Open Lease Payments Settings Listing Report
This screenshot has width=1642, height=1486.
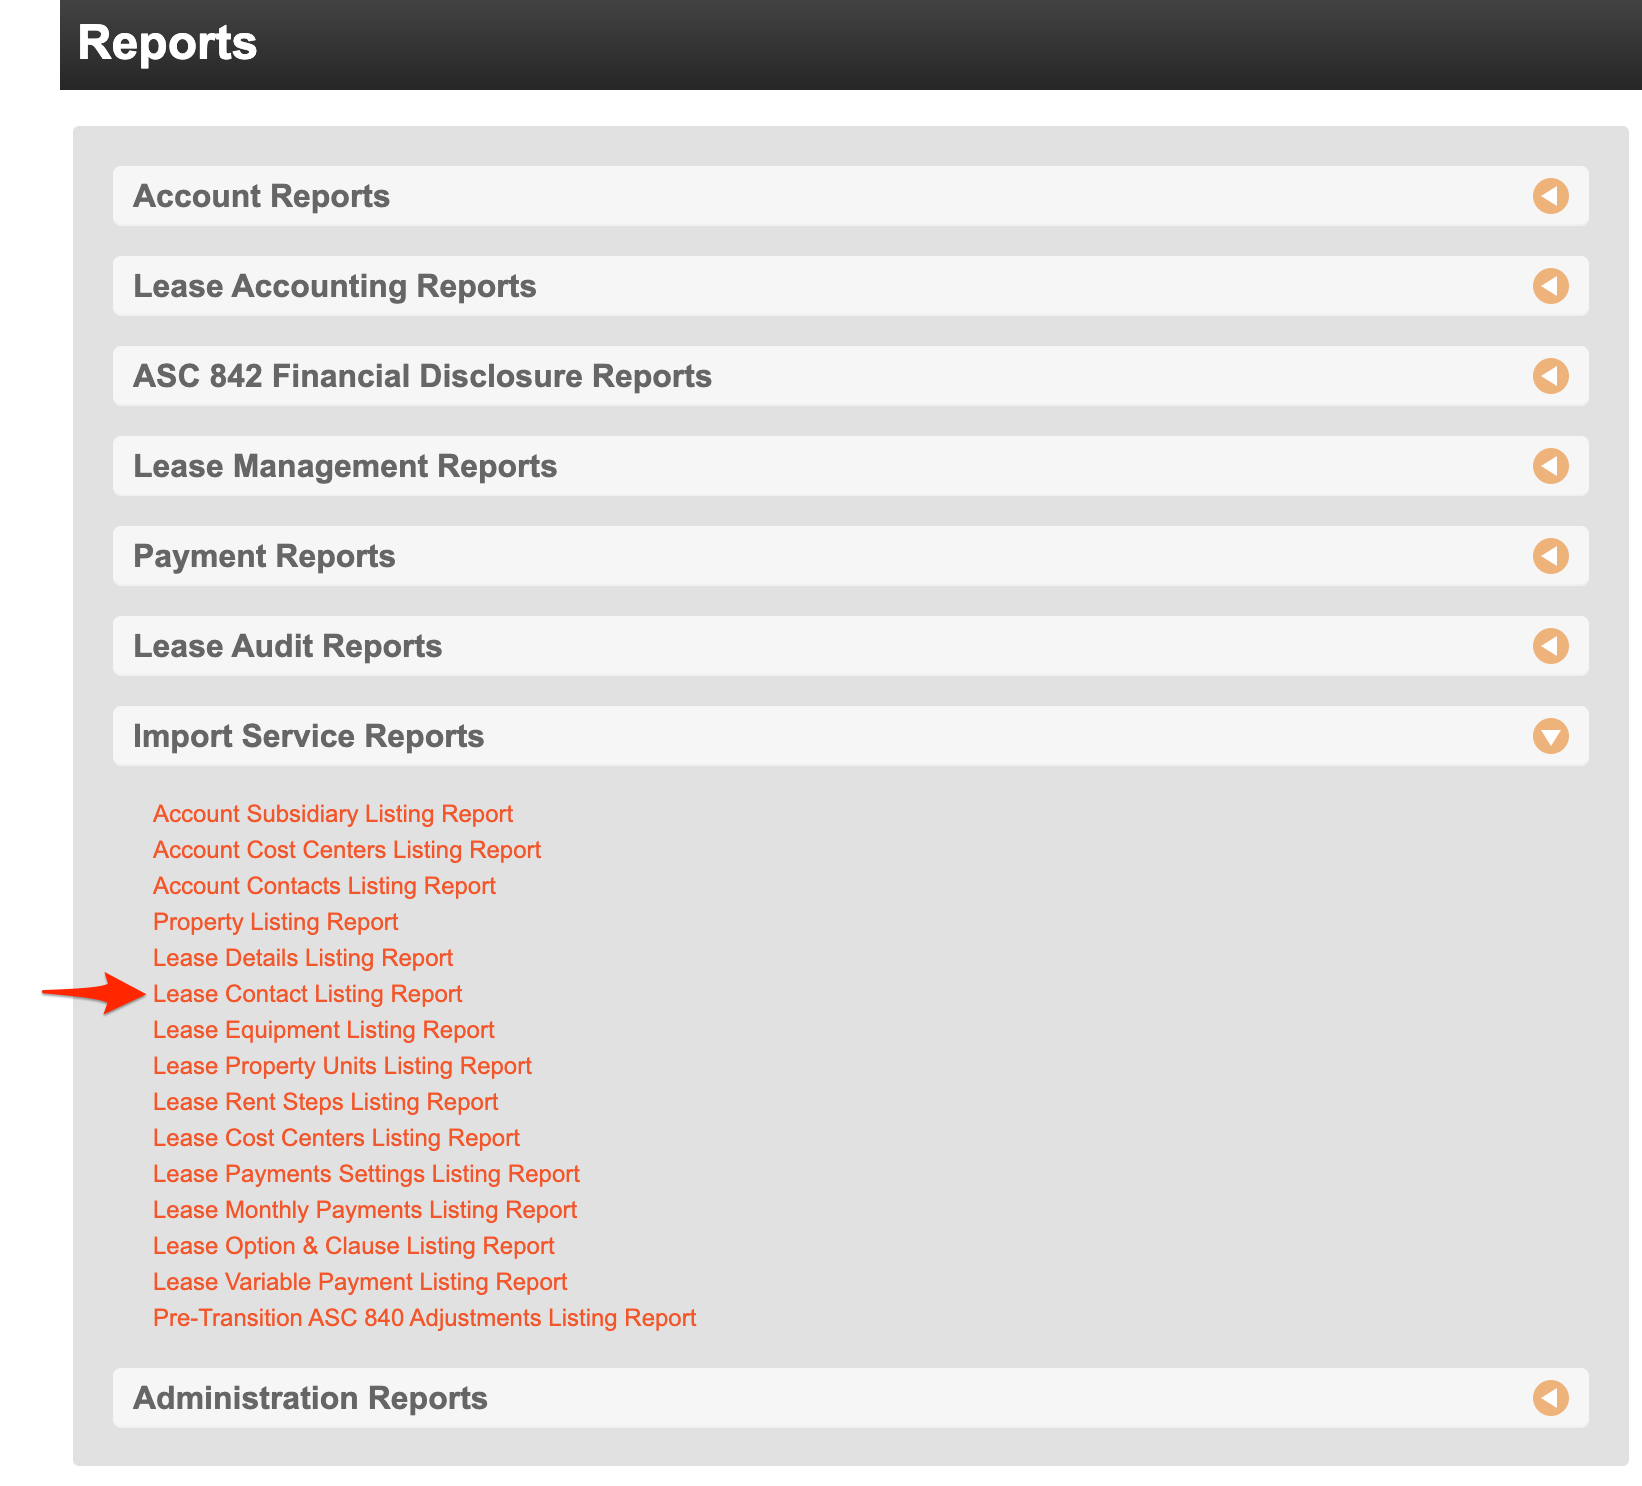366,1174
